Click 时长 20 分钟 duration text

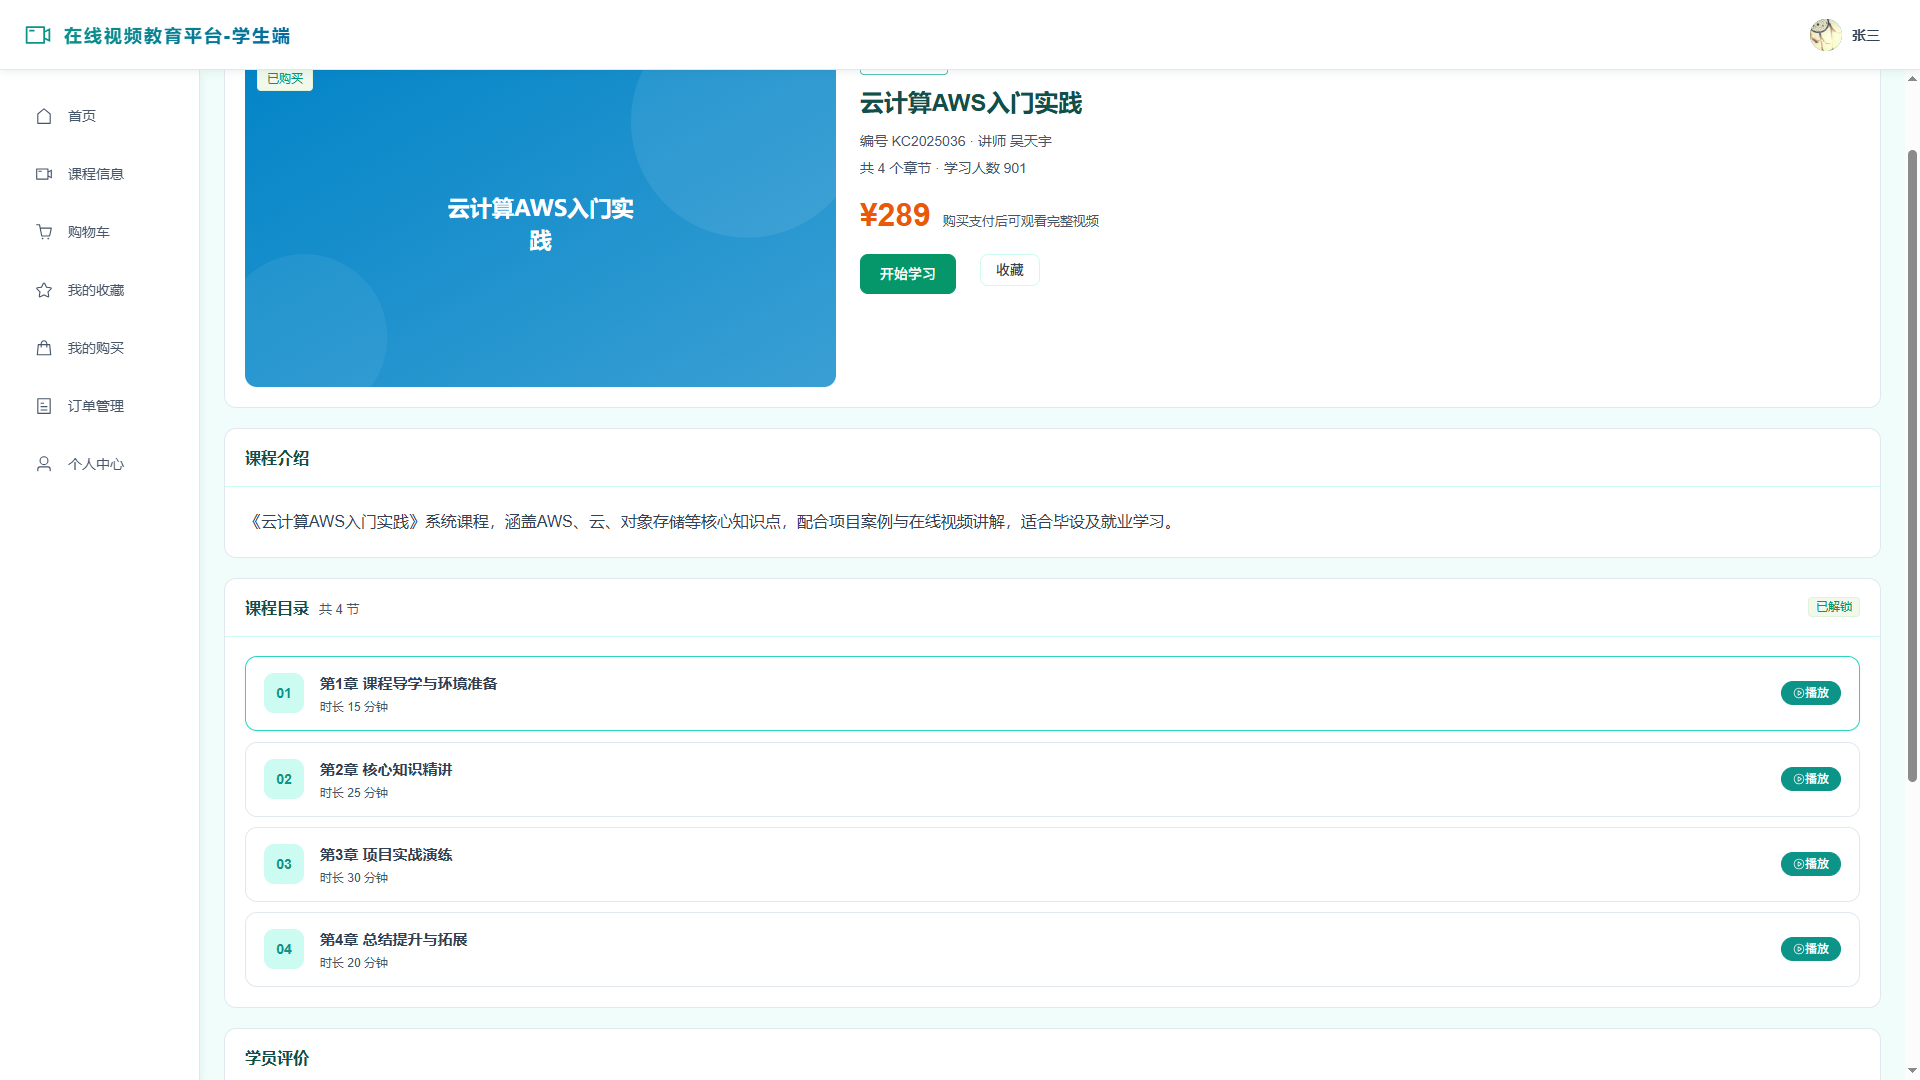354,963
